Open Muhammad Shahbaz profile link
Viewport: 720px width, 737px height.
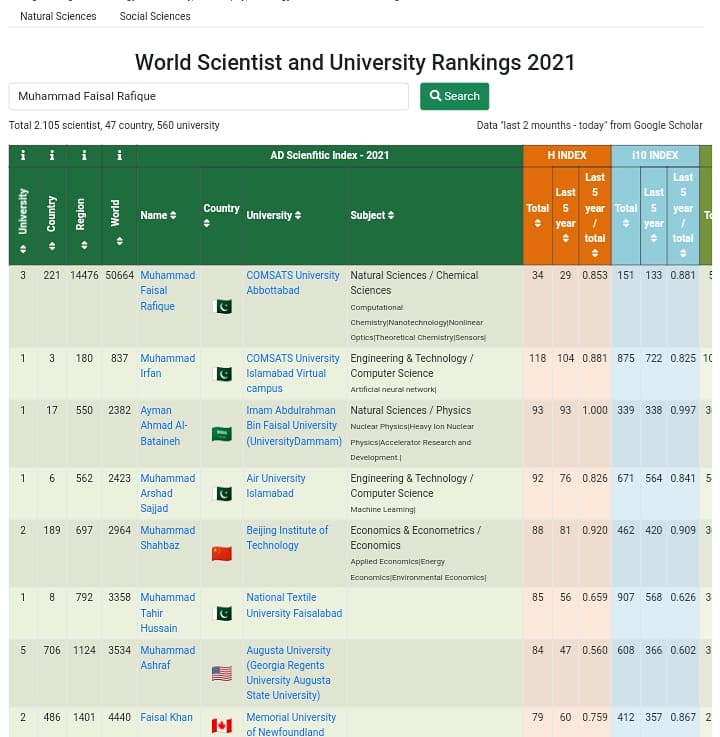(x=167, y=538)
